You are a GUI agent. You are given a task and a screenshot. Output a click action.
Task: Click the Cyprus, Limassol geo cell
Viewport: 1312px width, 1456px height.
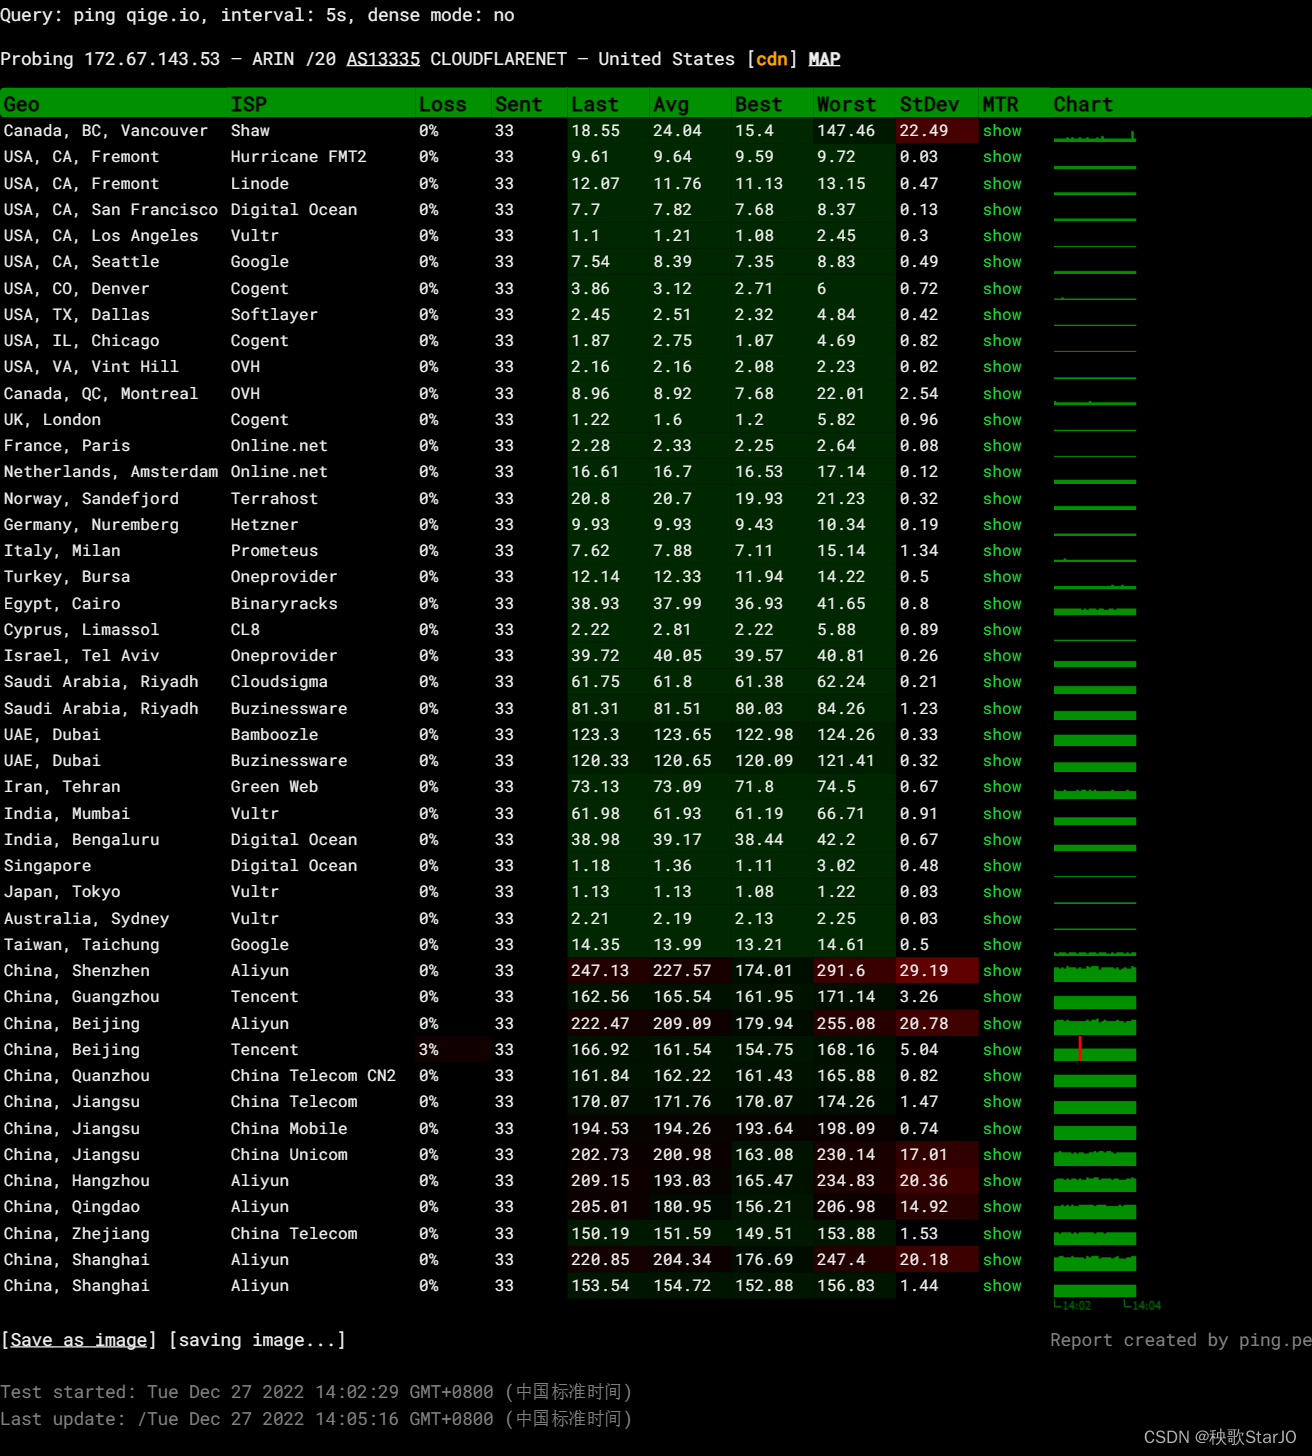click(x=81, y=630)
